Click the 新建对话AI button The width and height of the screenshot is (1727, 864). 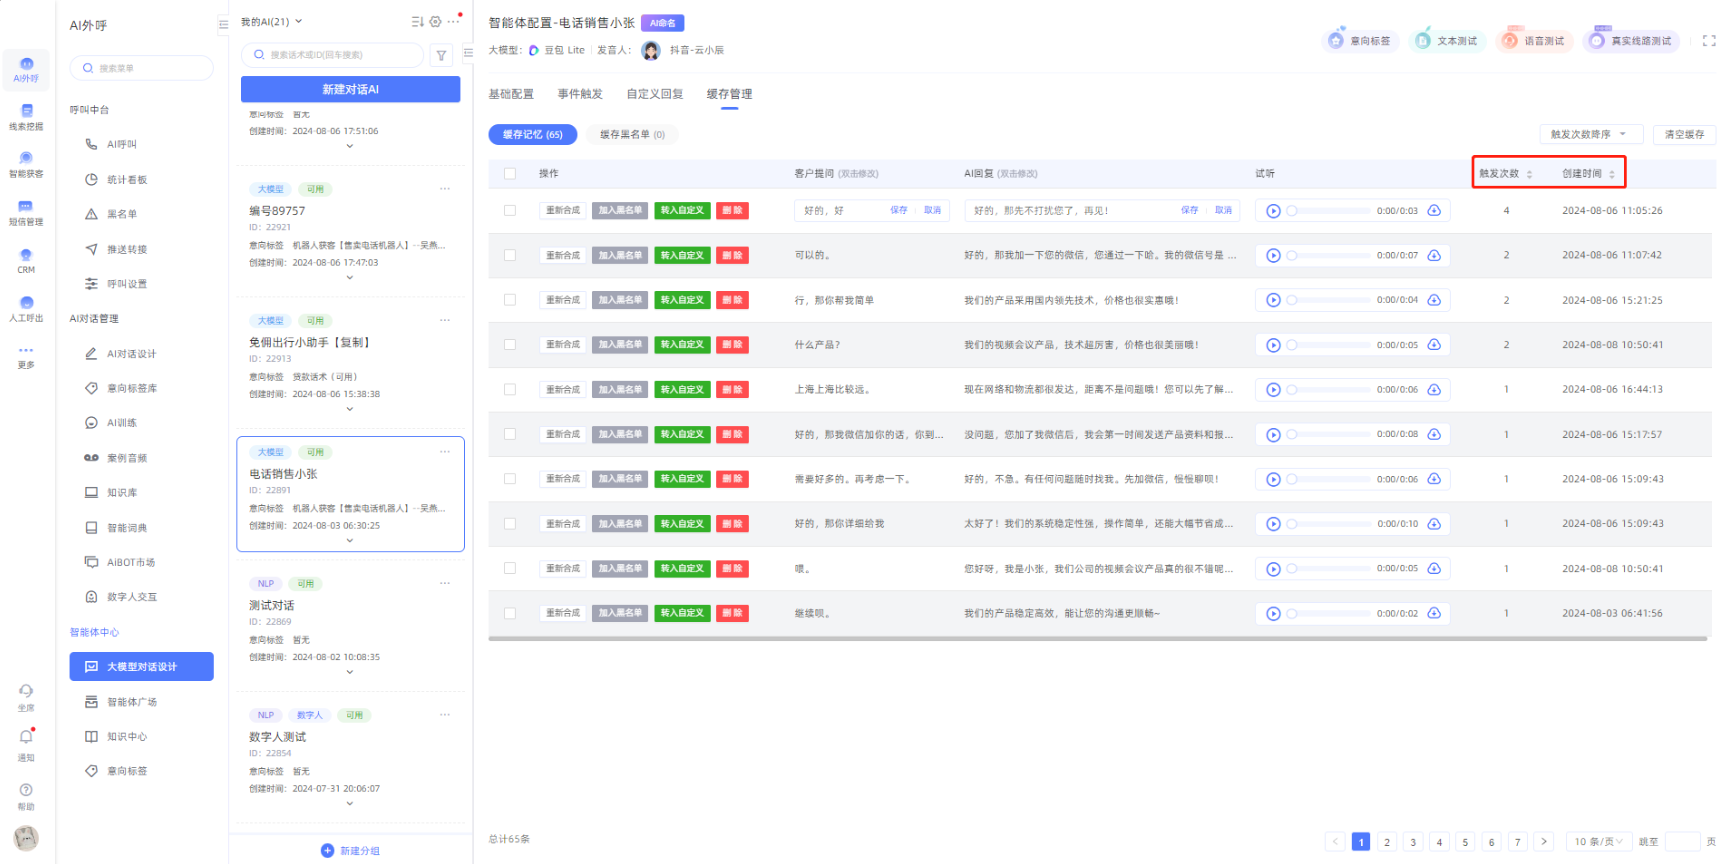click(350, 90)
